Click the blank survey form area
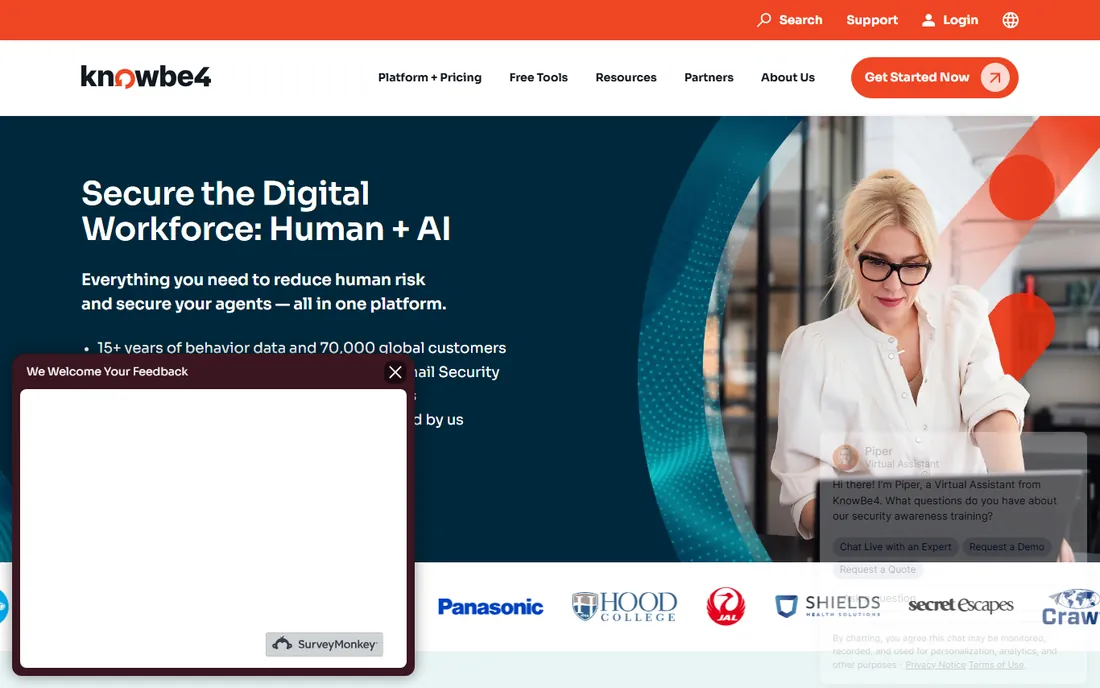Screen dimensions: 1100x688 213,527
